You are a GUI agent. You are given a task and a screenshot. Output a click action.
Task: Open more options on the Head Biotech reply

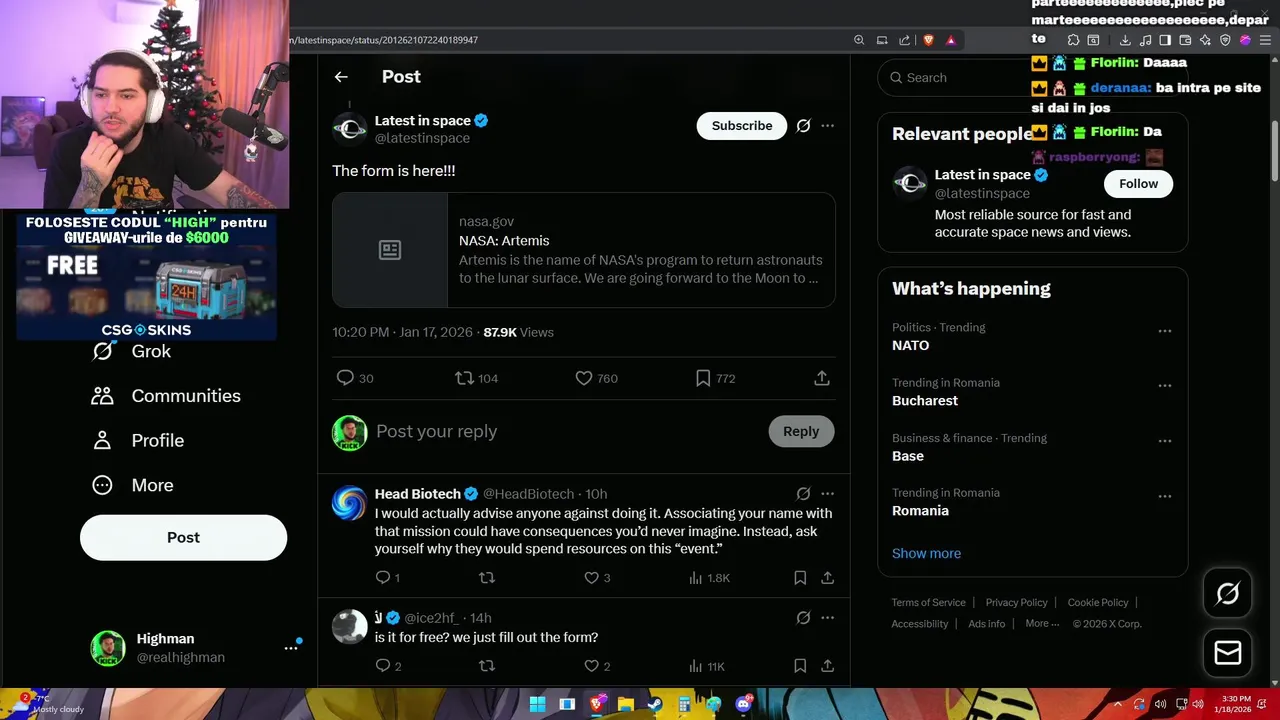(x=827, y=494)
